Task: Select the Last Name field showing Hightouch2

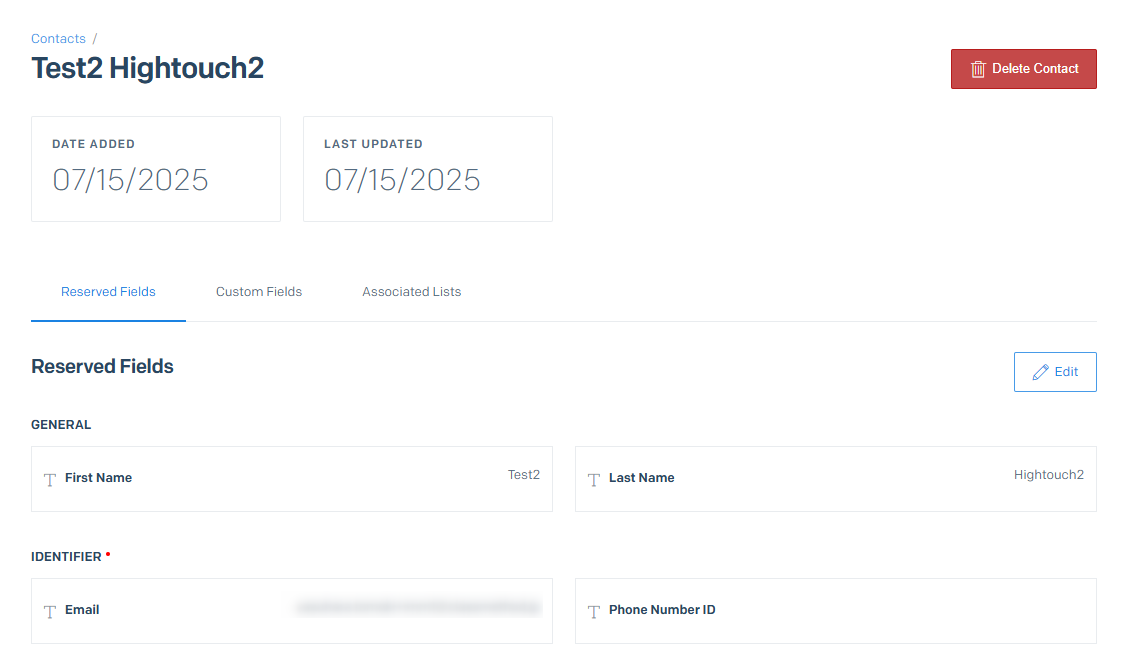Action: tap(836, 479)
